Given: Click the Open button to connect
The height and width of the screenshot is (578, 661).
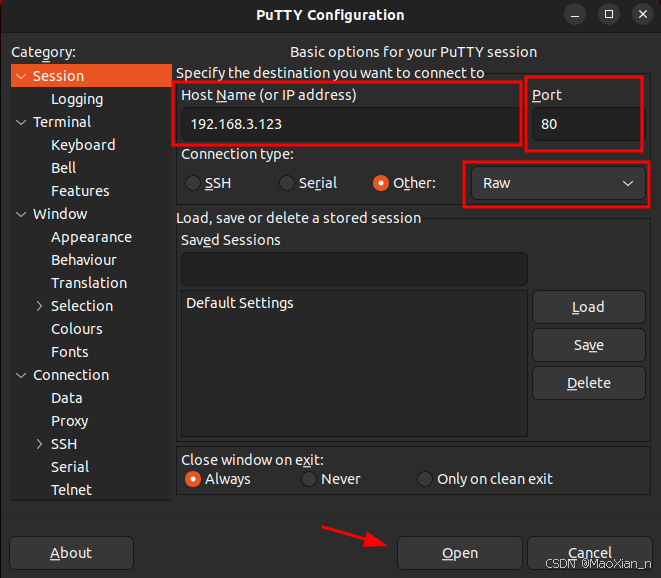Looking at the screenshot, I should (460, 553).
